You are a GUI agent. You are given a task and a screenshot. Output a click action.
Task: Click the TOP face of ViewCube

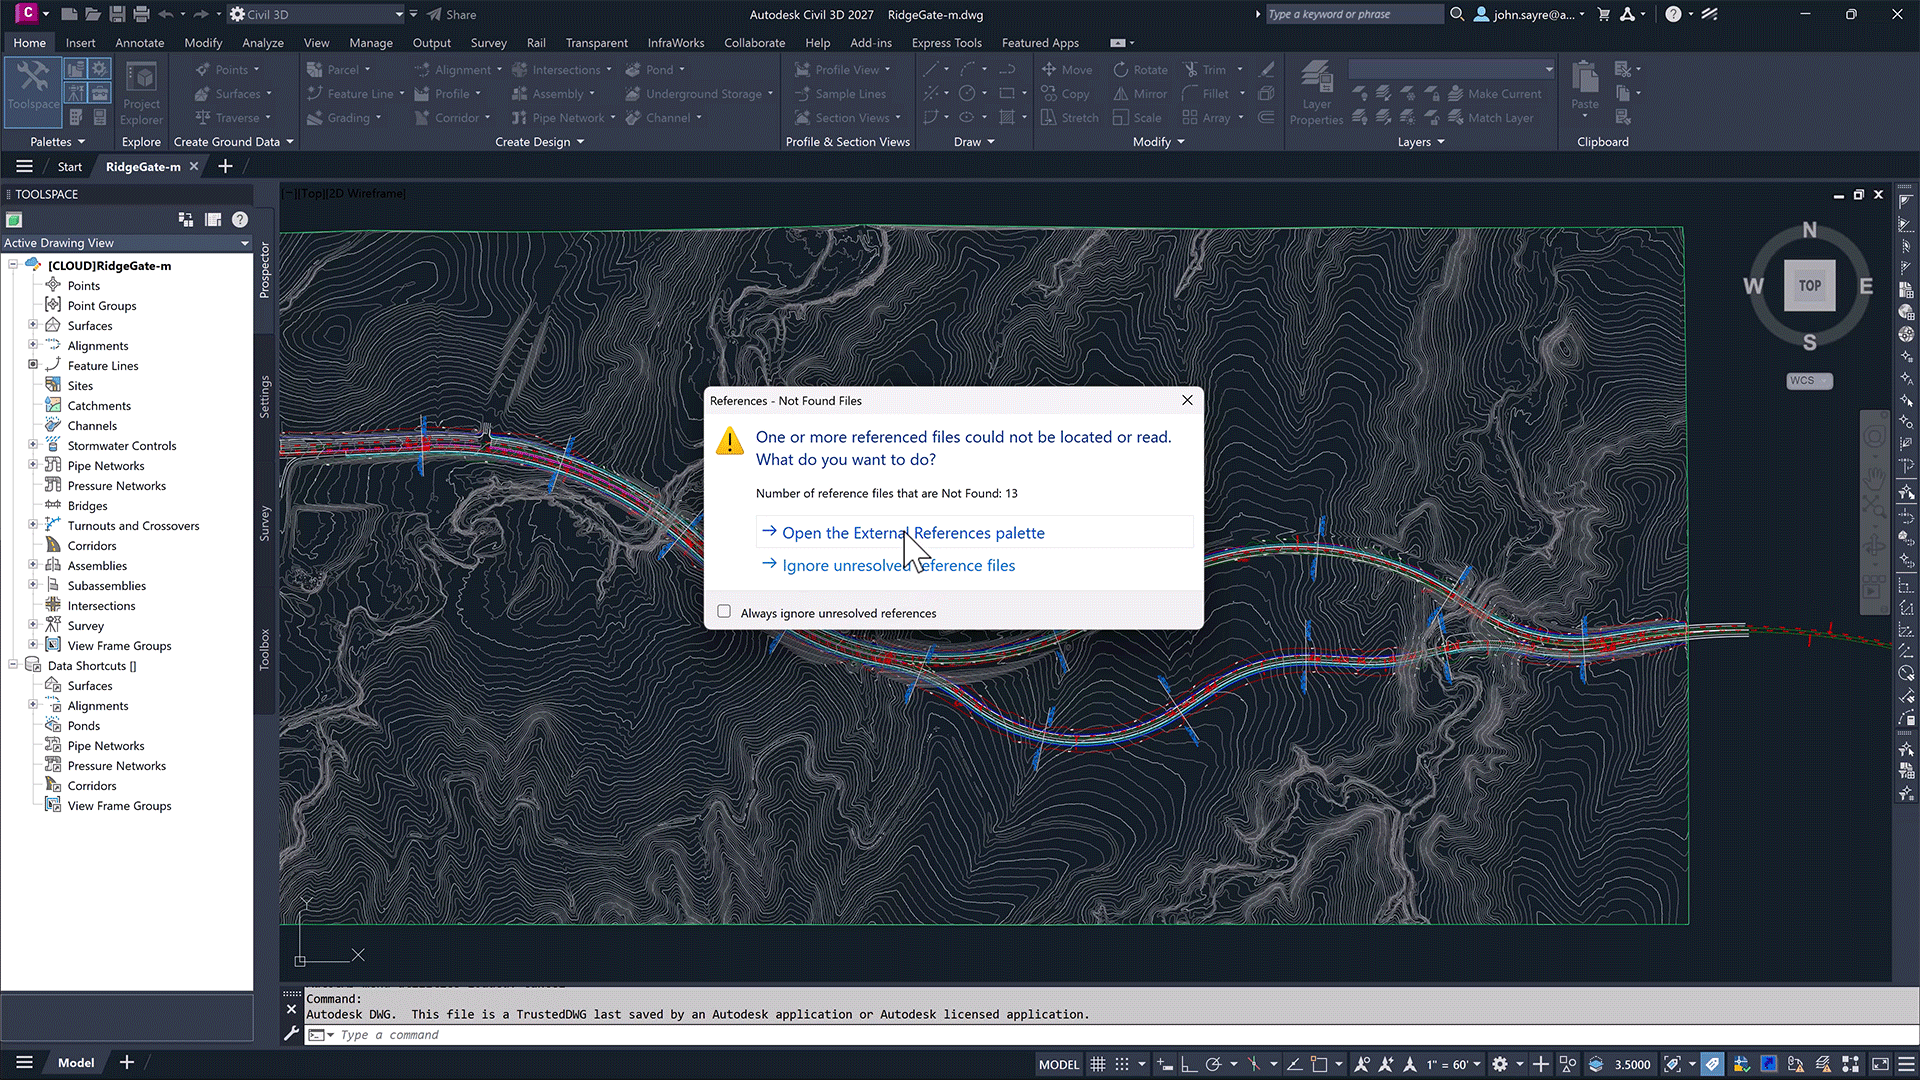(1809, 286)
